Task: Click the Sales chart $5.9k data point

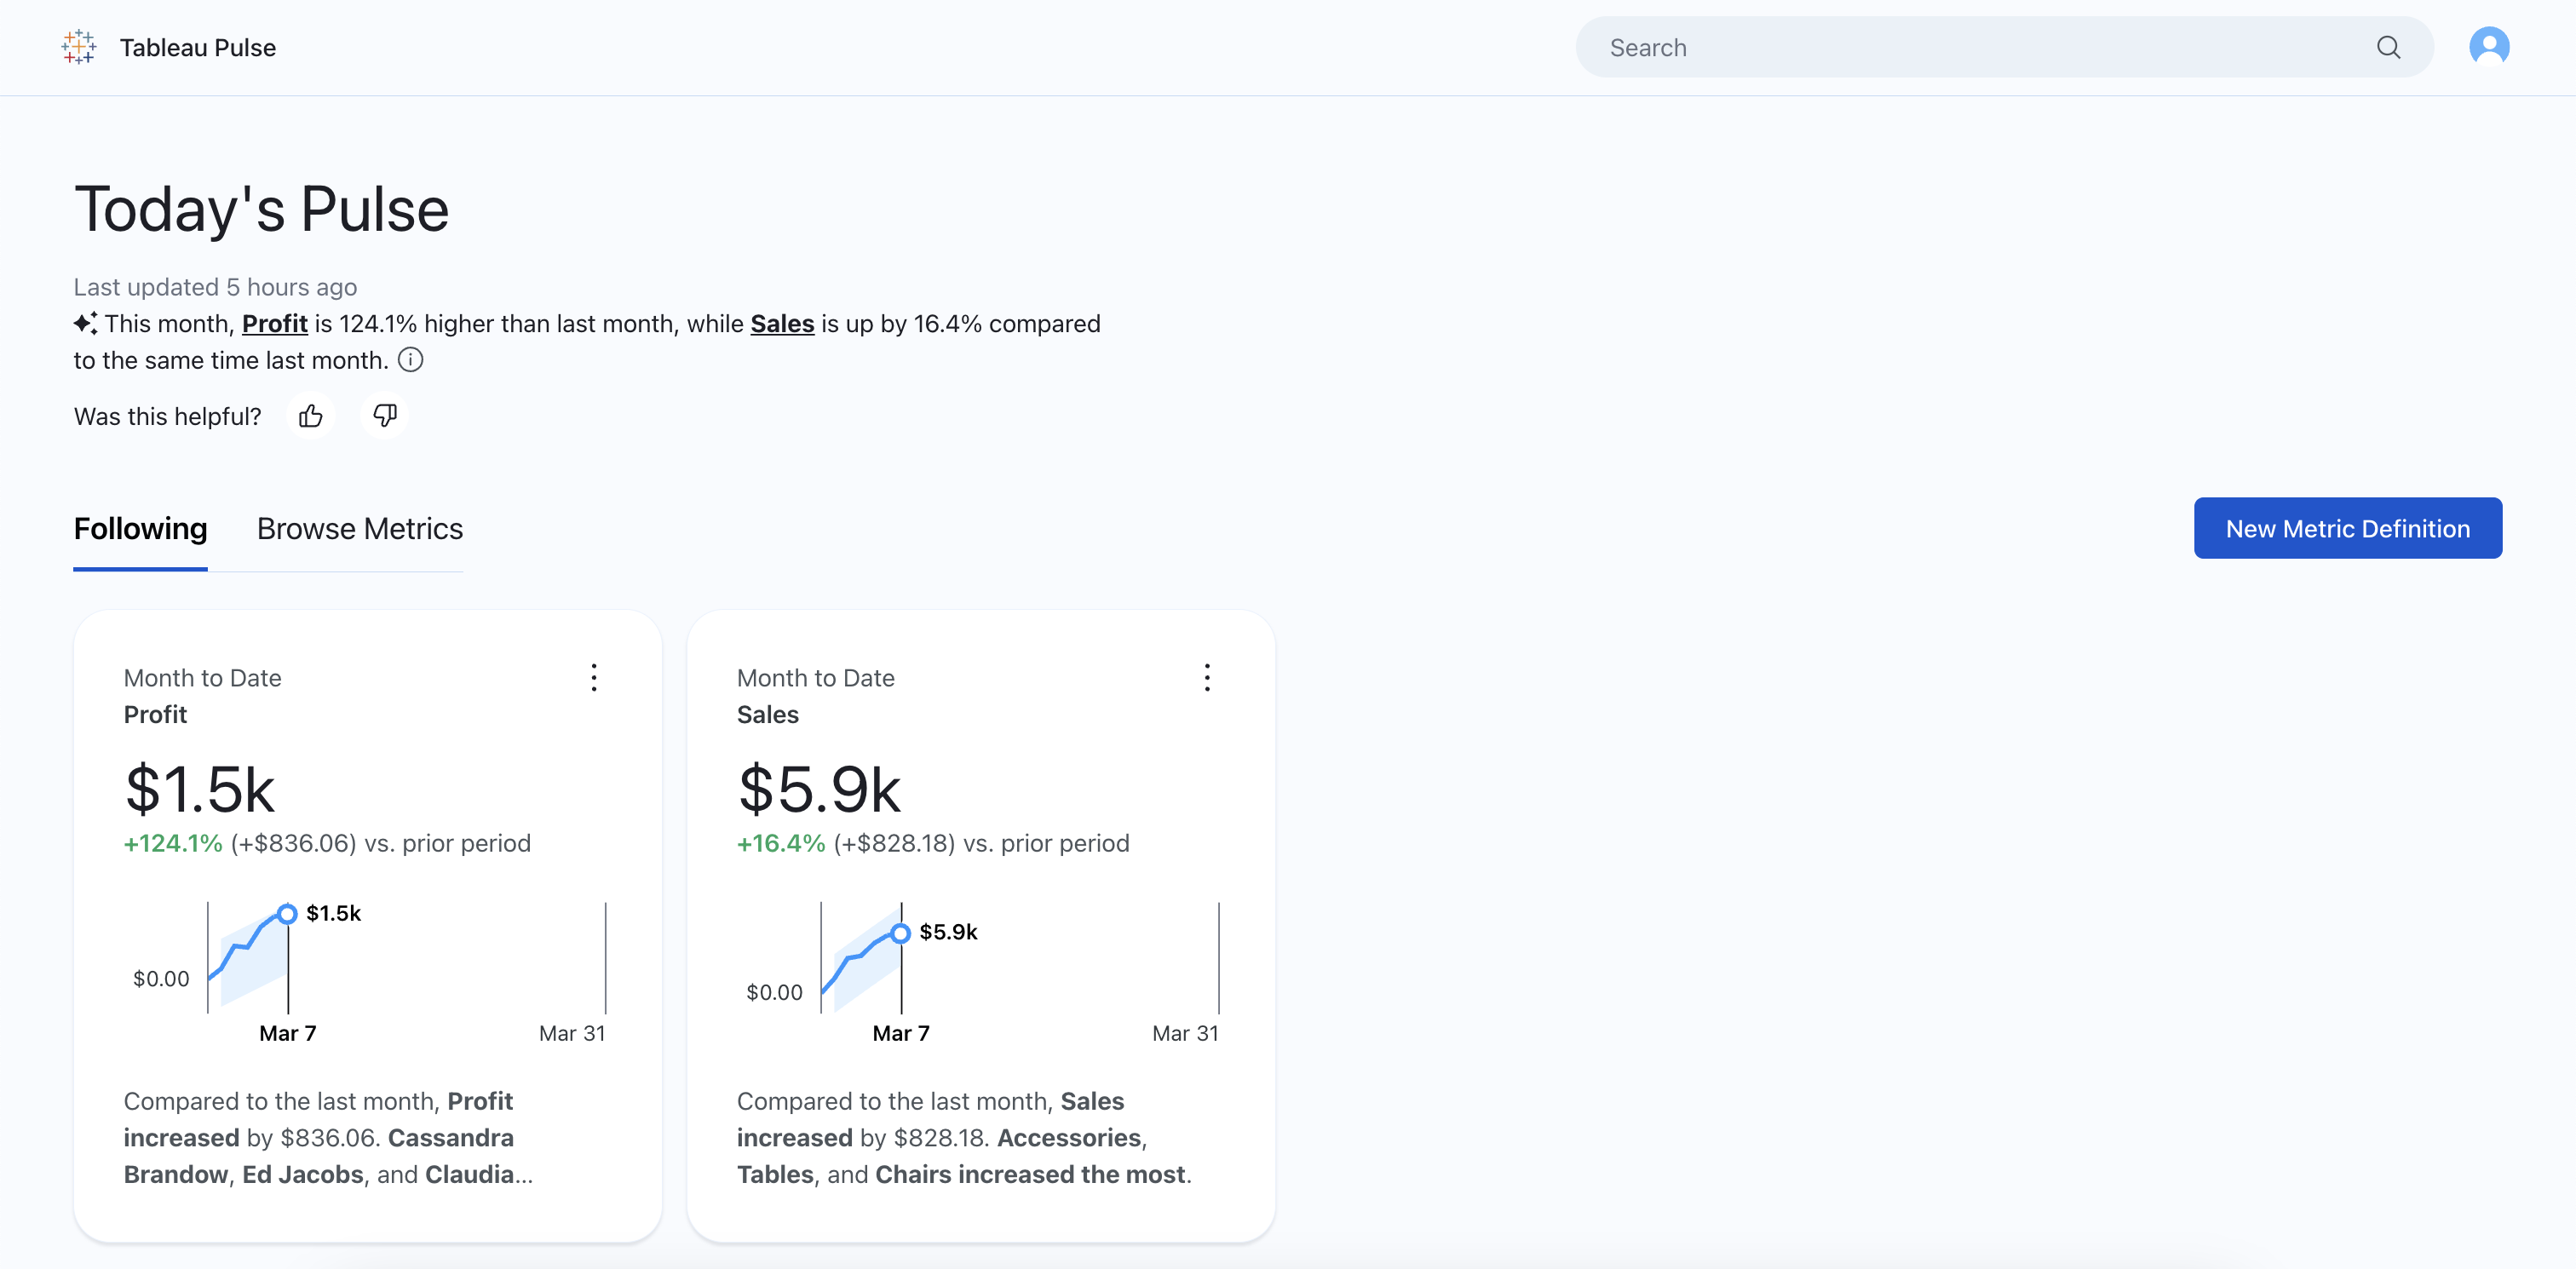Action: click(900, 933)
